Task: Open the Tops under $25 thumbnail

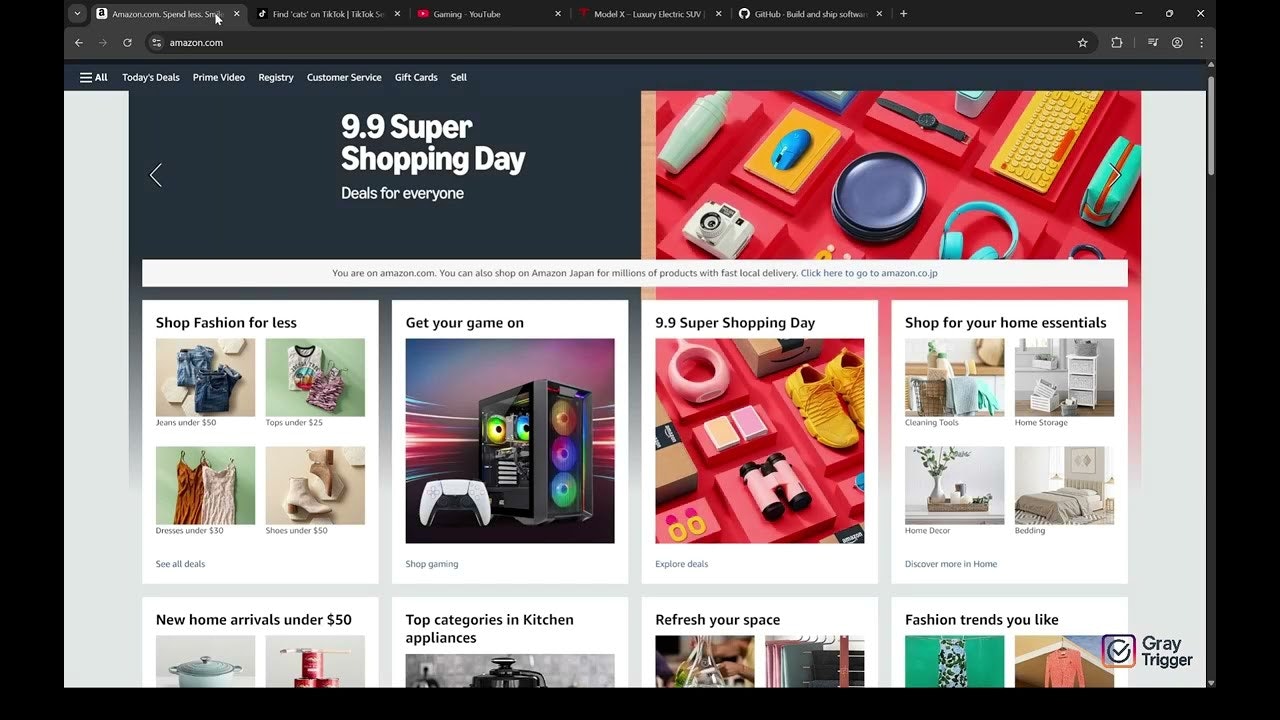Action: click(315, 377)
